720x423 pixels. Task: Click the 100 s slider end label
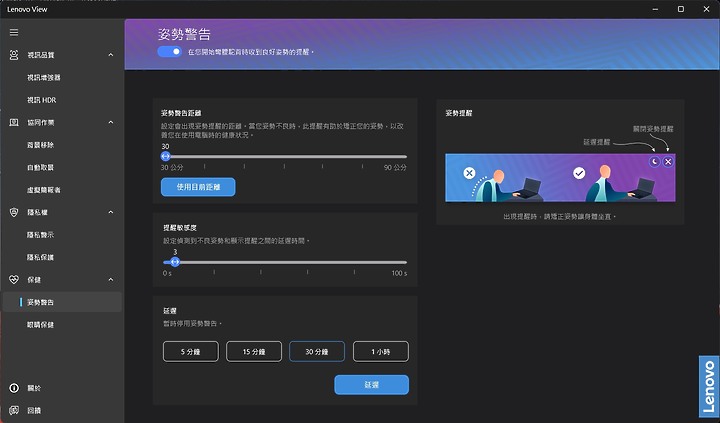click(x=399, y=273)
